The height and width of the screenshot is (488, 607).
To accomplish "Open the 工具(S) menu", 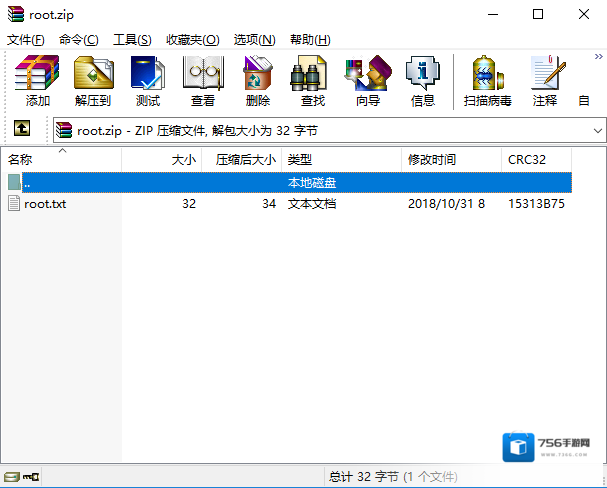I will pos(132,39).
